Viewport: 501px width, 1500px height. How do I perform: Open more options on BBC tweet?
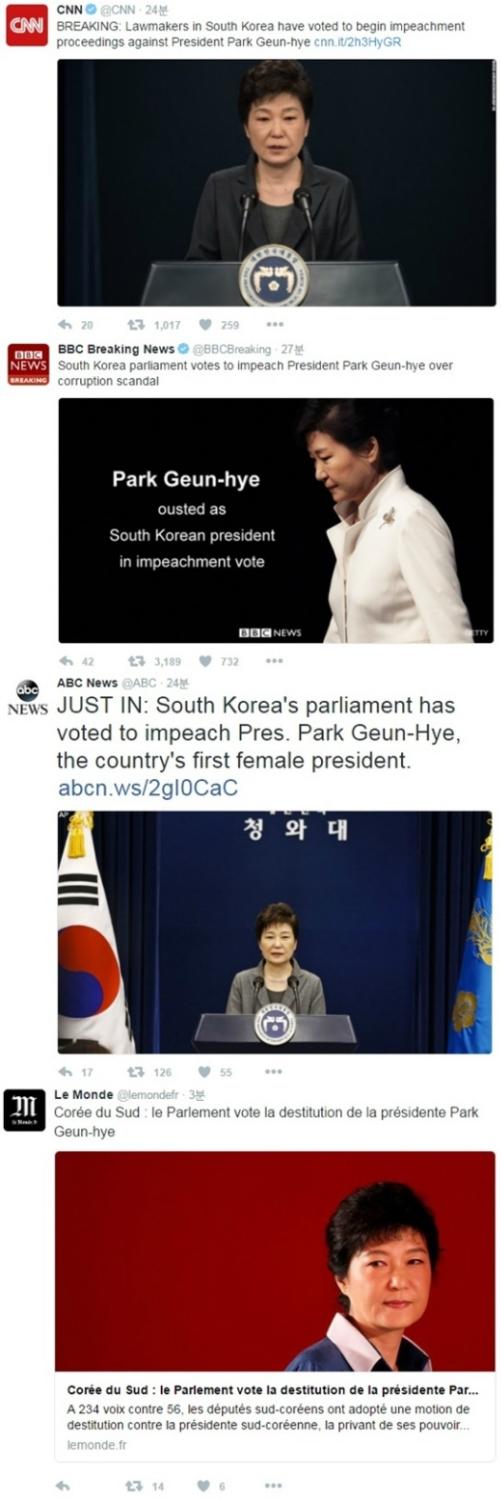coord(275,661)
